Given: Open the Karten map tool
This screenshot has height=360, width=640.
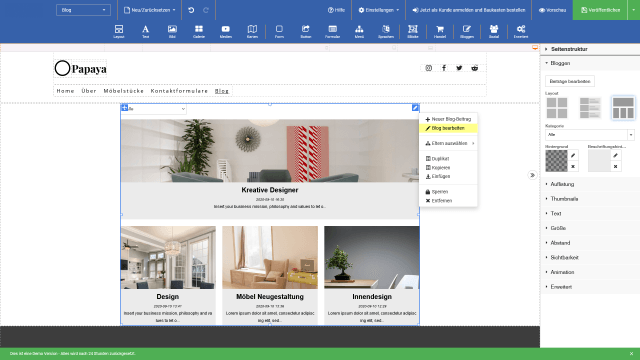Looking at the screenshot, I should tap(252, 31).
